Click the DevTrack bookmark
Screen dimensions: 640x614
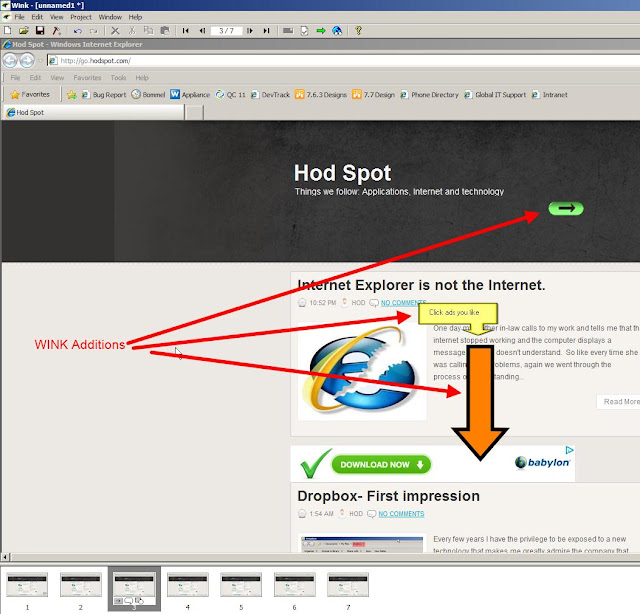[270, 95]
